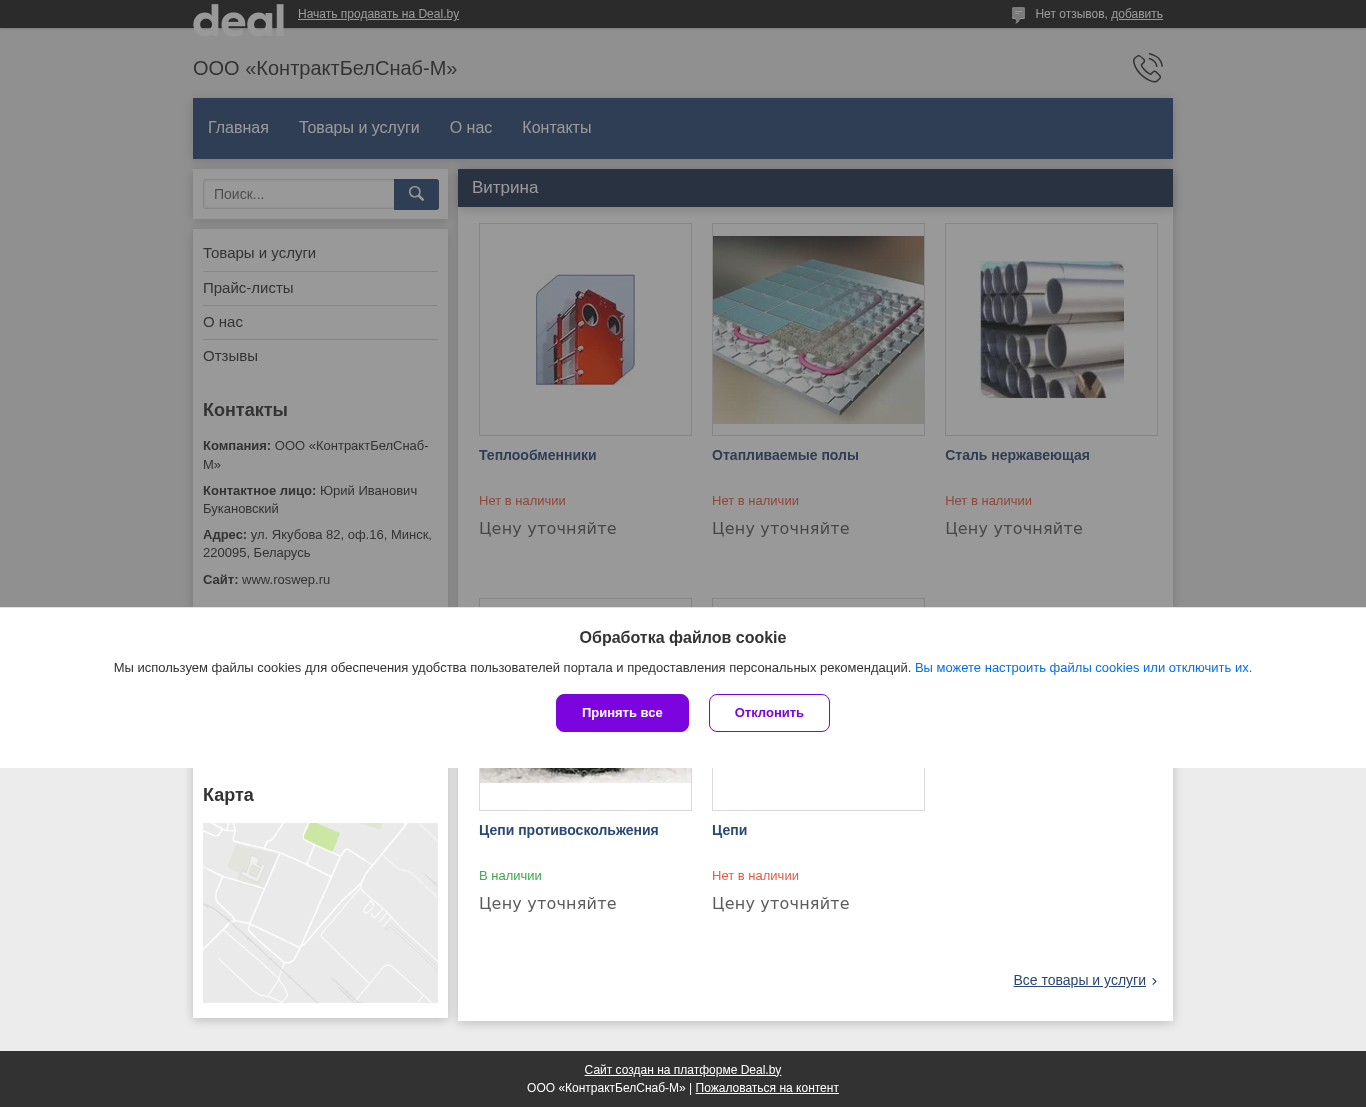
Task: Open Товары и услуги in the navigation bar
Action: pyautogui.click(x=359, y=128)
